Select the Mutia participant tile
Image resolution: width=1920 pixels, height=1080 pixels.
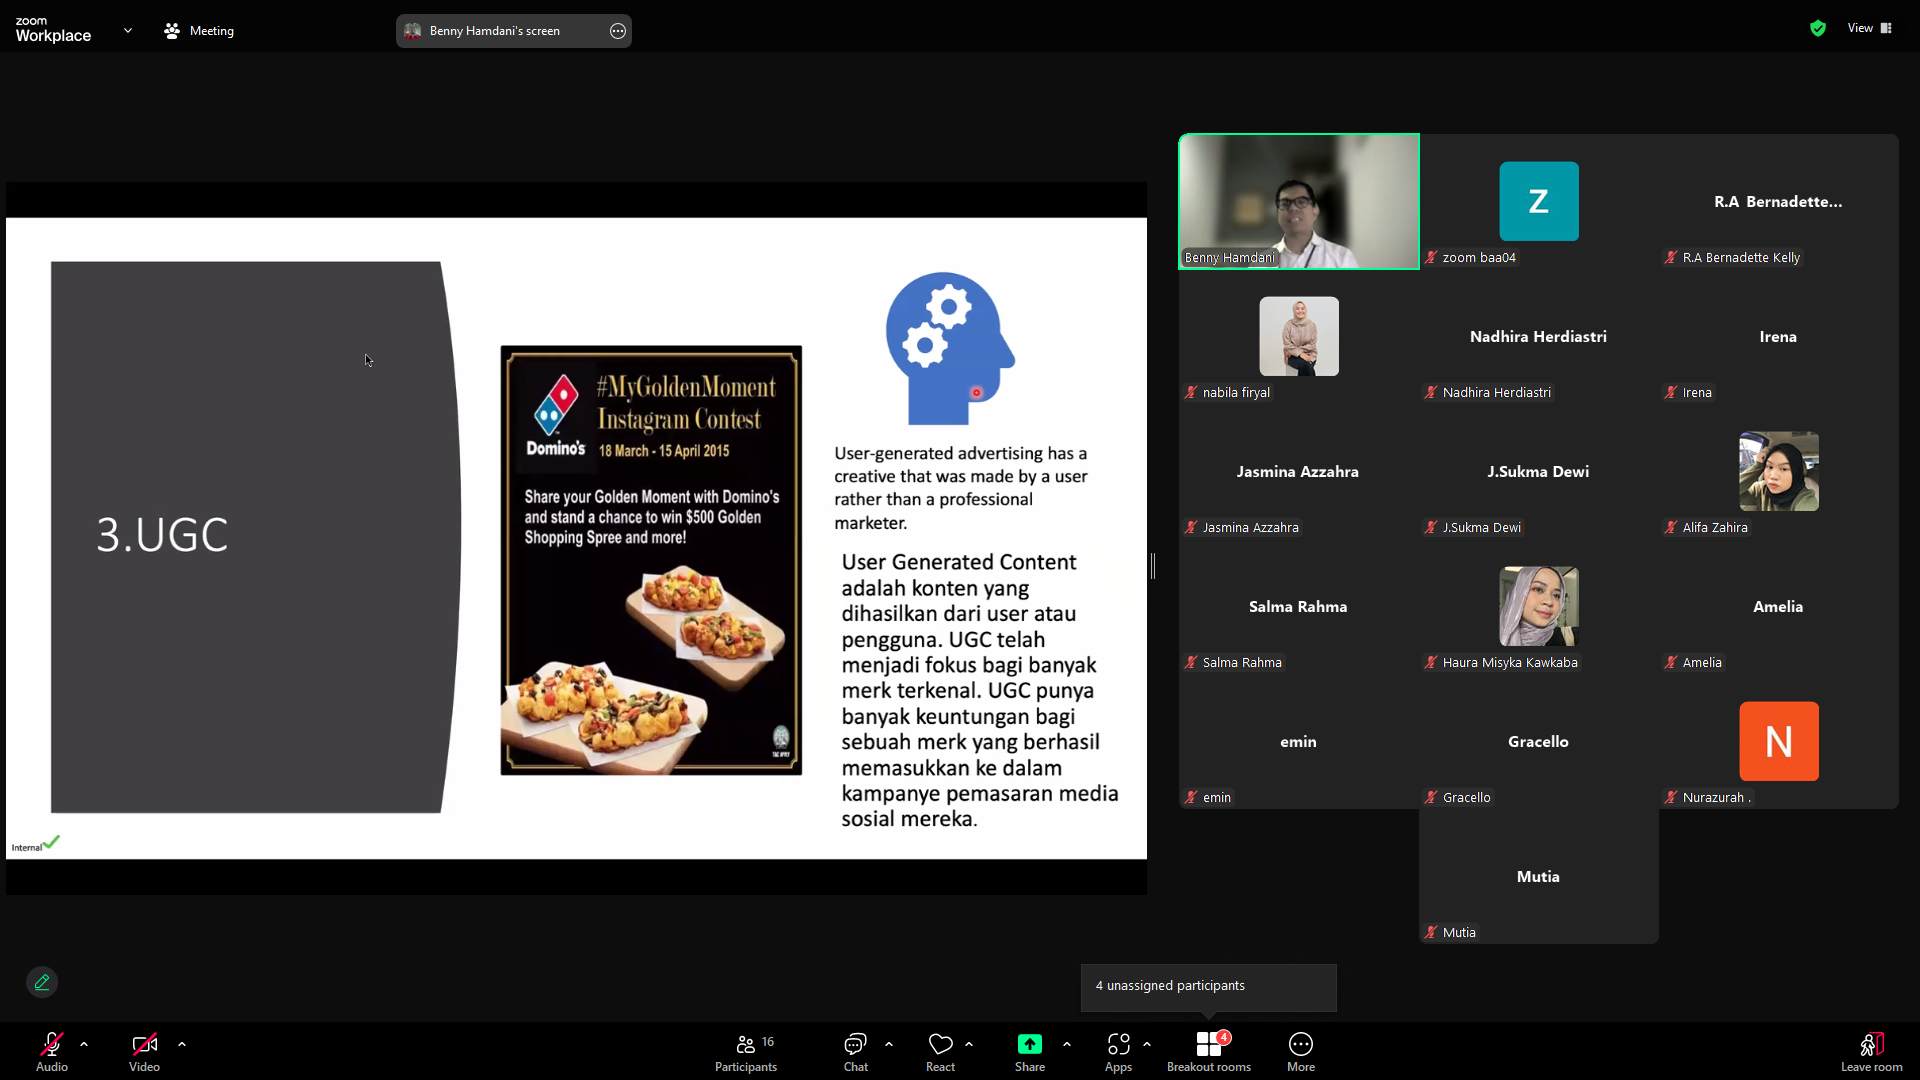(1539, 876)
